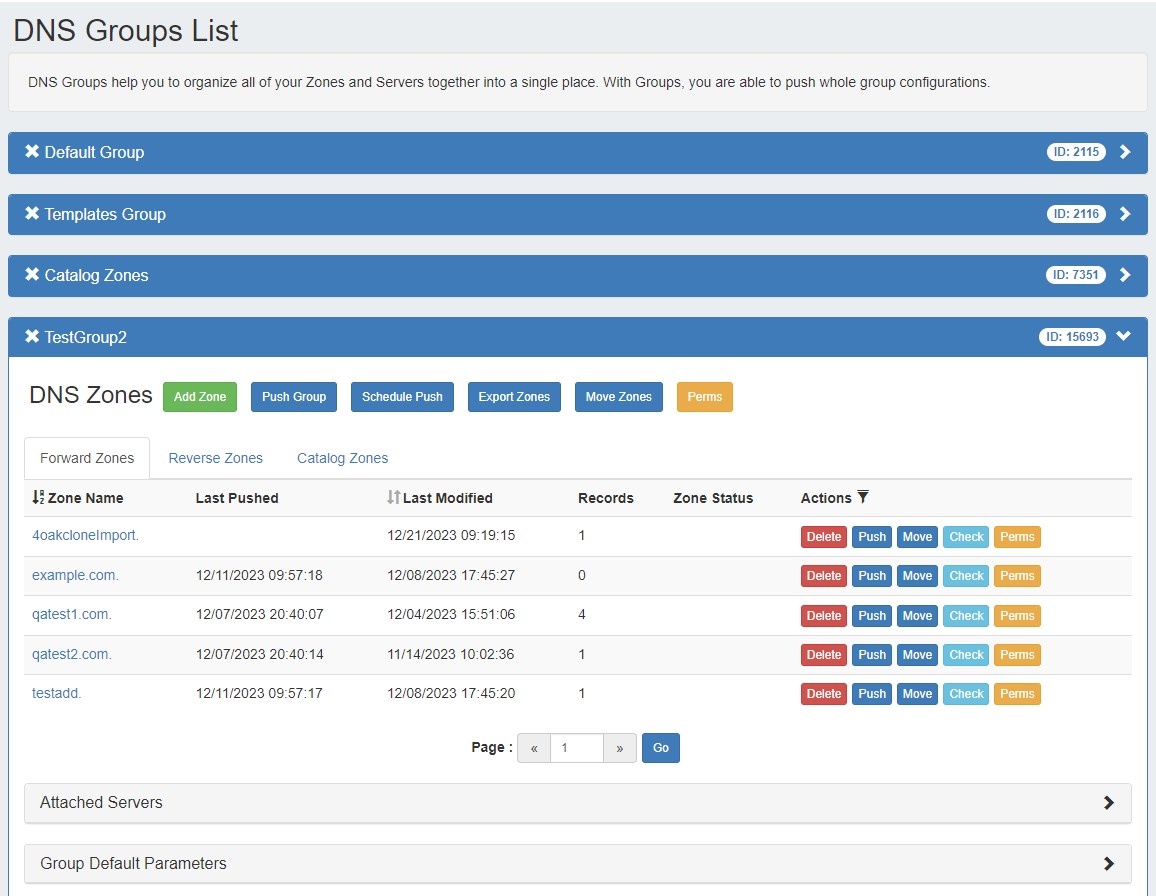Viewport: 1156px width, 896px height.
Task: Click the X icon beside Catalog Zones group
Action: [x=32, y=275]
